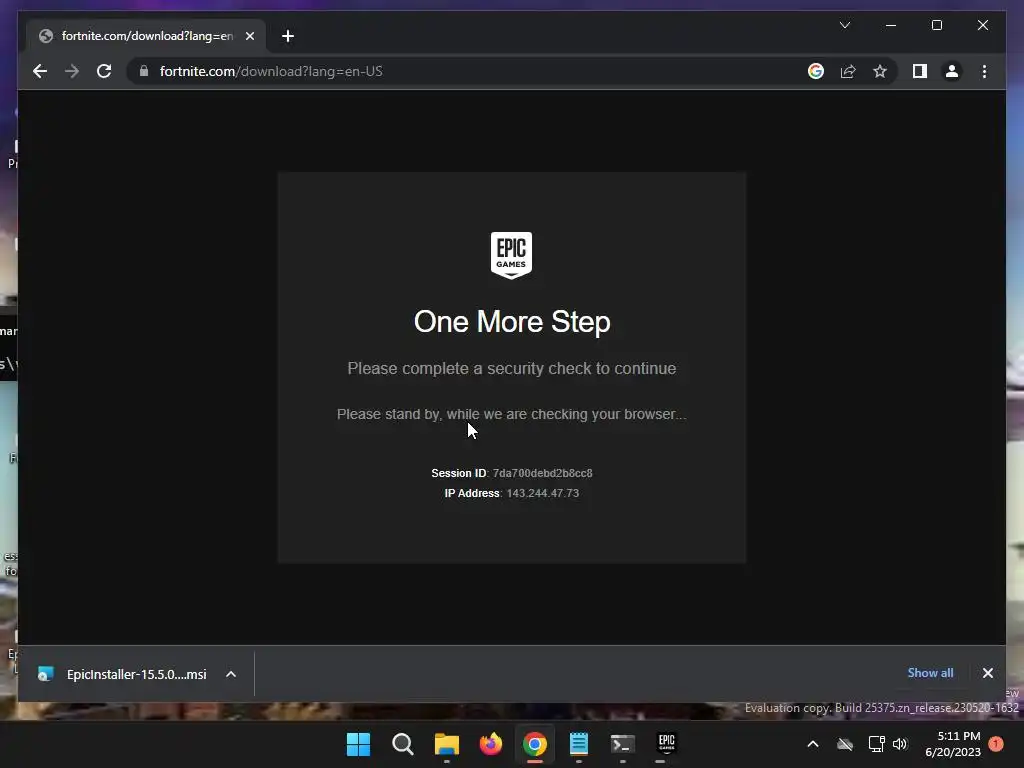
Task: Open Chrome's three-dot menu
Action: (x=984, y=71)
